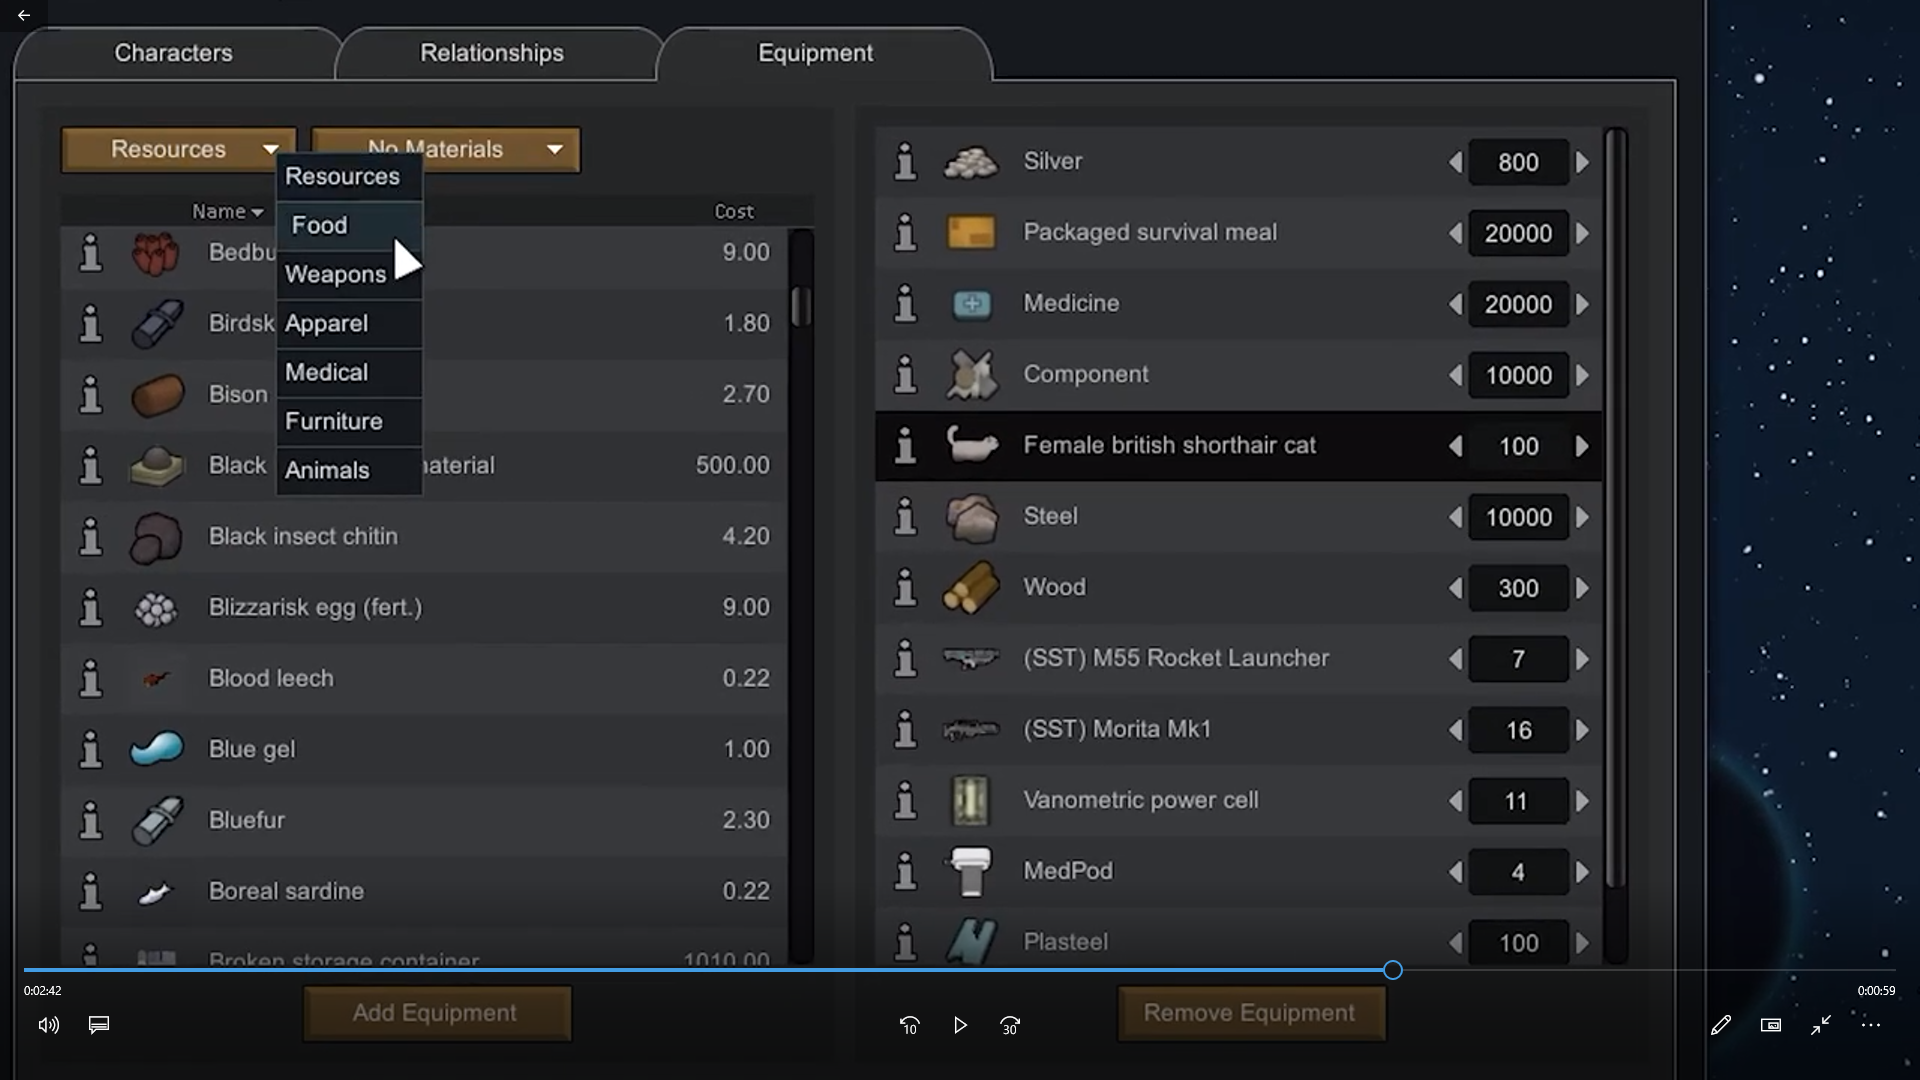Click the pencil edit icon
Image resolution: width=1920 pixels, height=1080 pixels.
(1720, 1025)
